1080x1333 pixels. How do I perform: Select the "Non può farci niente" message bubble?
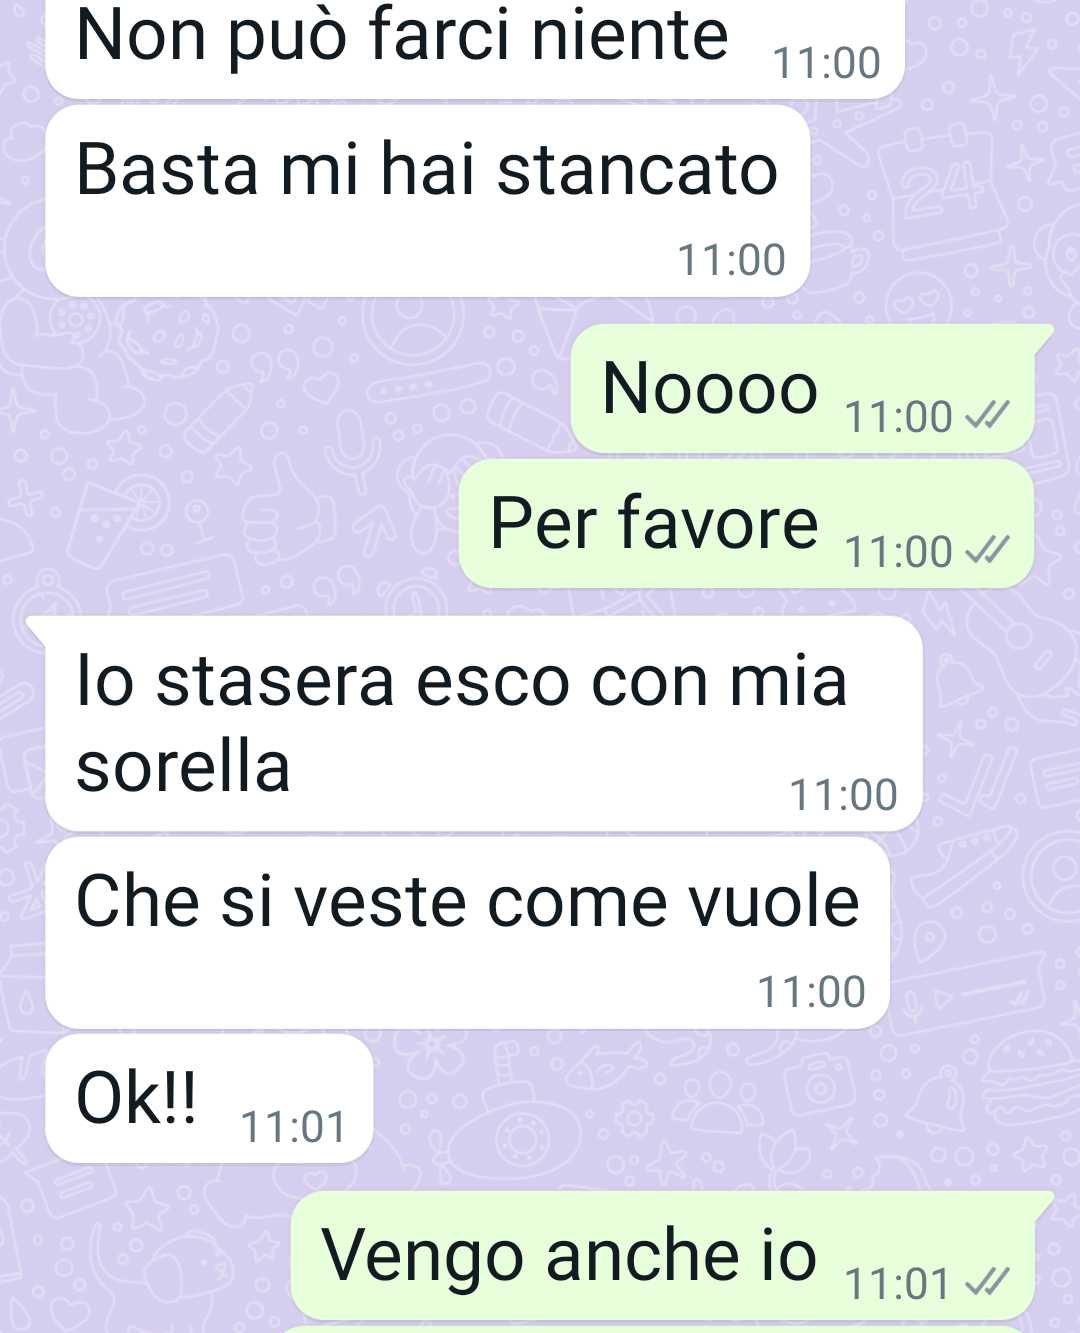click(475, 48)
